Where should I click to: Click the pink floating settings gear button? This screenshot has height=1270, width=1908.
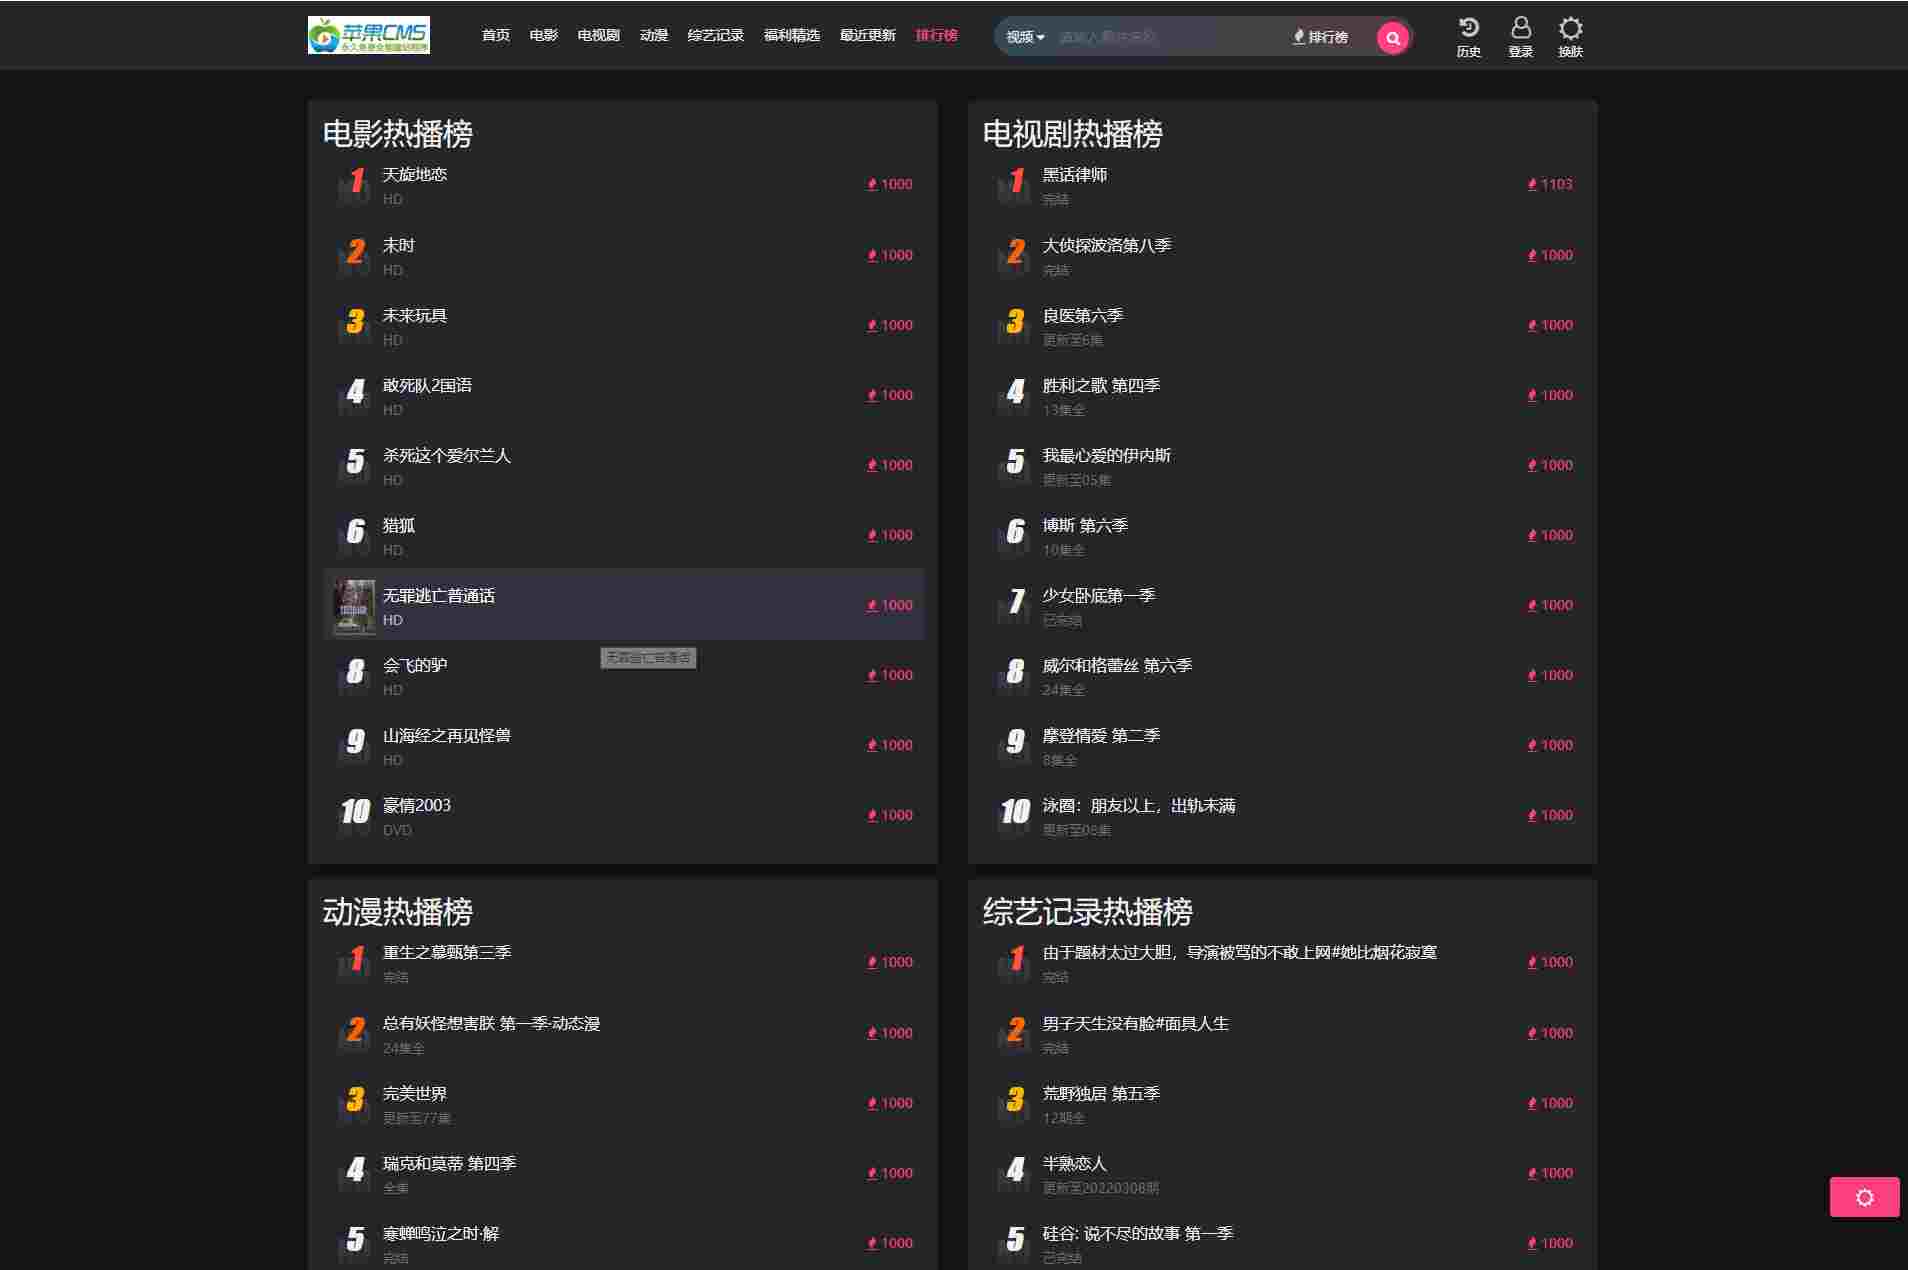click(x=1864, y=1197)
